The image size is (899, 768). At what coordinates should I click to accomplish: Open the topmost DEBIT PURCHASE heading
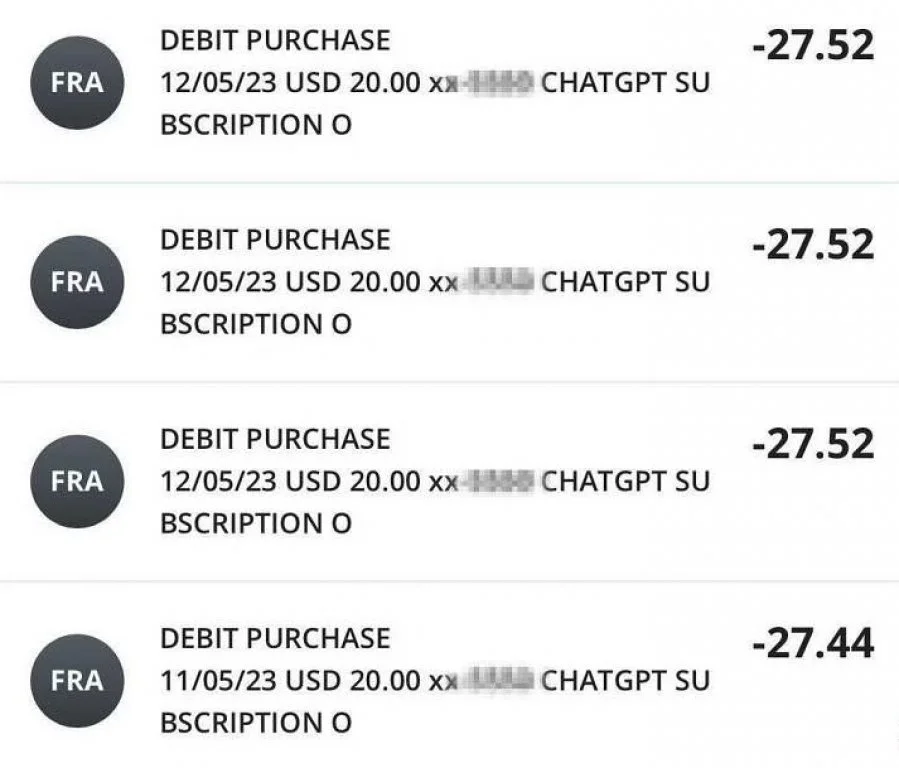tap(275, 41)
